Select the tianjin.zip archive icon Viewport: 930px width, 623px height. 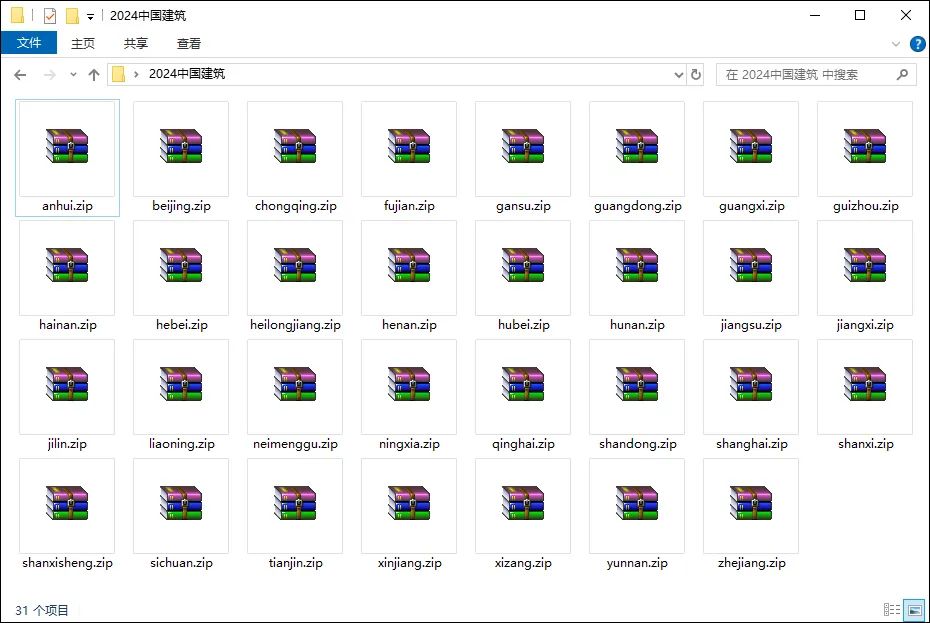(x=295, y=503)
